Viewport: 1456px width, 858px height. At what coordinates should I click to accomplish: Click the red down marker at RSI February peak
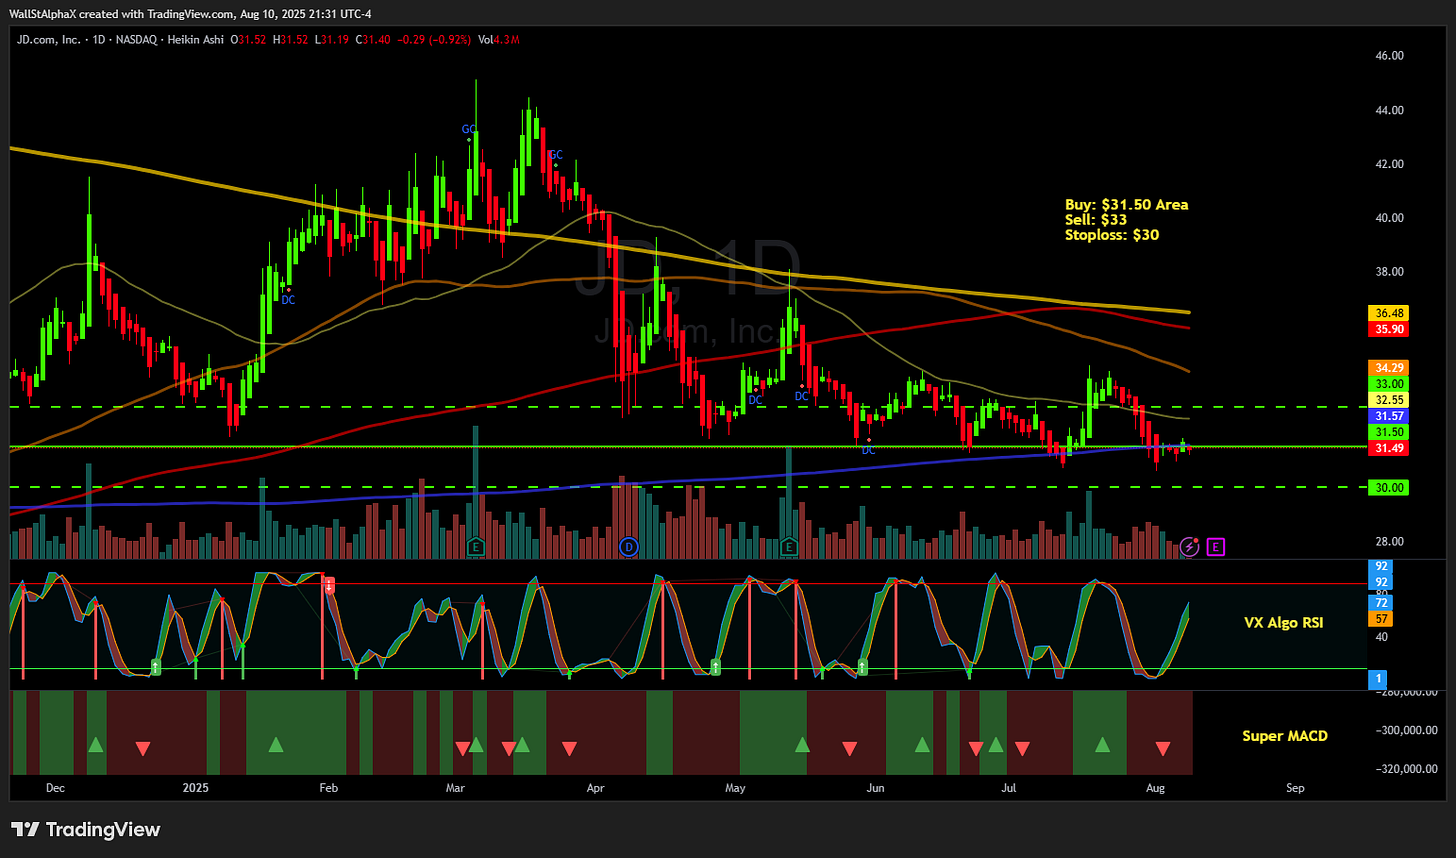coord(329,586)
